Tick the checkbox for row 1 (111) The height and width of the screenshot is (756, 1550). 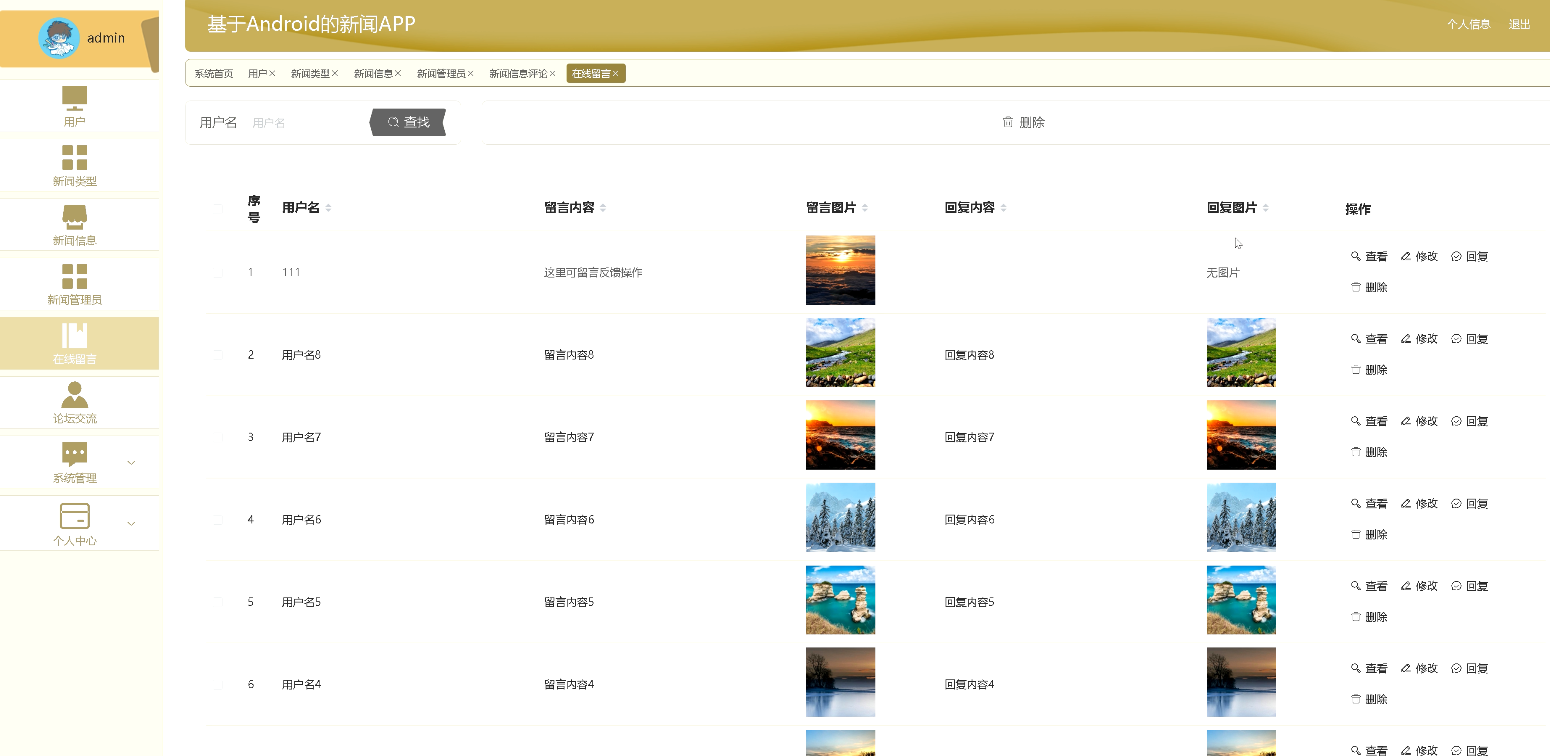[x=219, y=272]
